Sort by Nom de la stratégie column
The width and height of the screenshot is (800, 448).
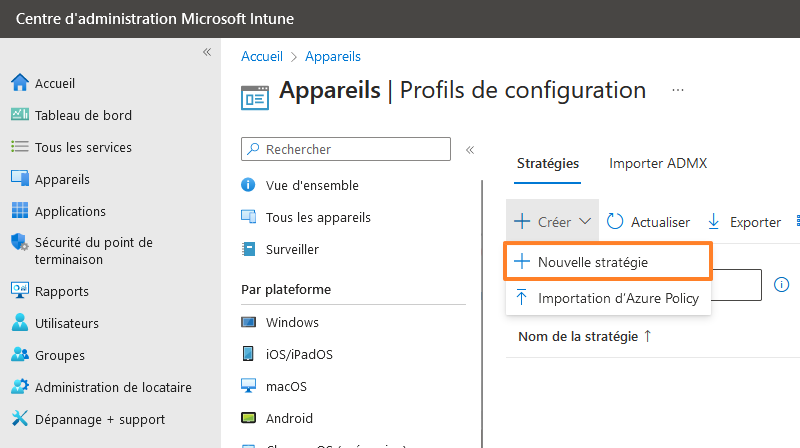[584, 336]
